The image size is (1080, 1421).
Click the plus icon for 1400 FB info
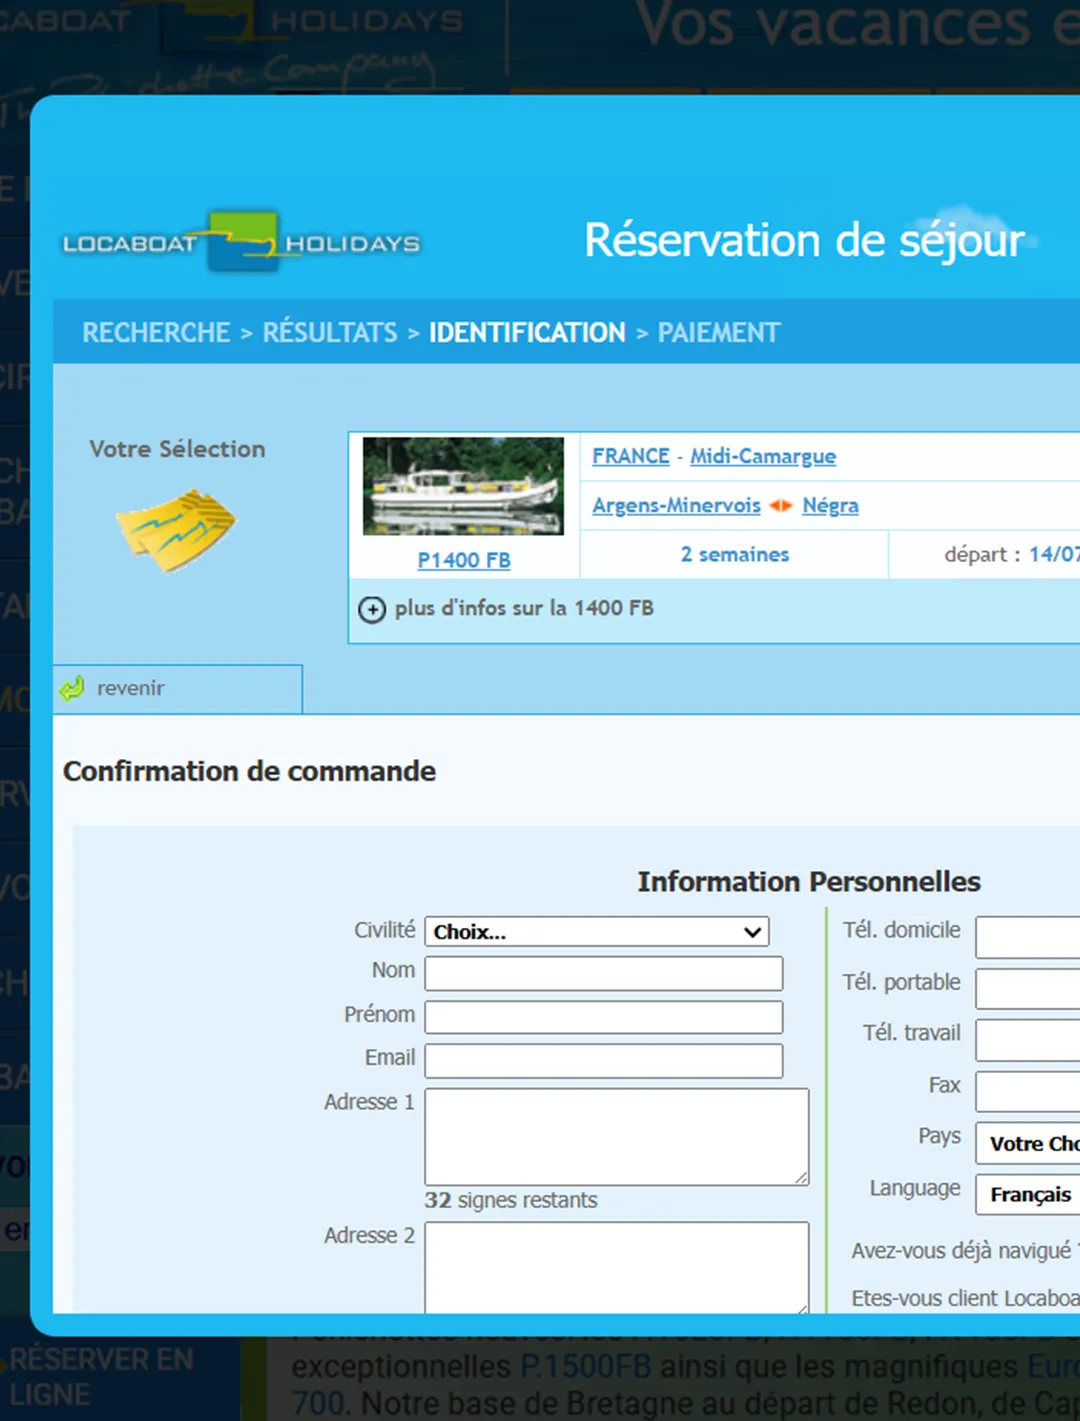[x=372, y=609]
